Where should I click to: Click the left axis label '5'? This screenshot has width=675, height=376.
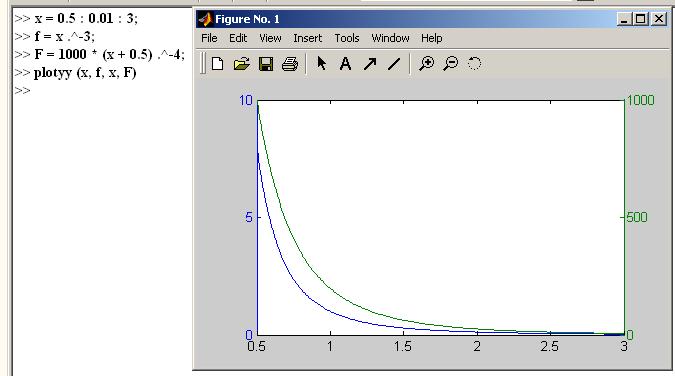[249, 218]
